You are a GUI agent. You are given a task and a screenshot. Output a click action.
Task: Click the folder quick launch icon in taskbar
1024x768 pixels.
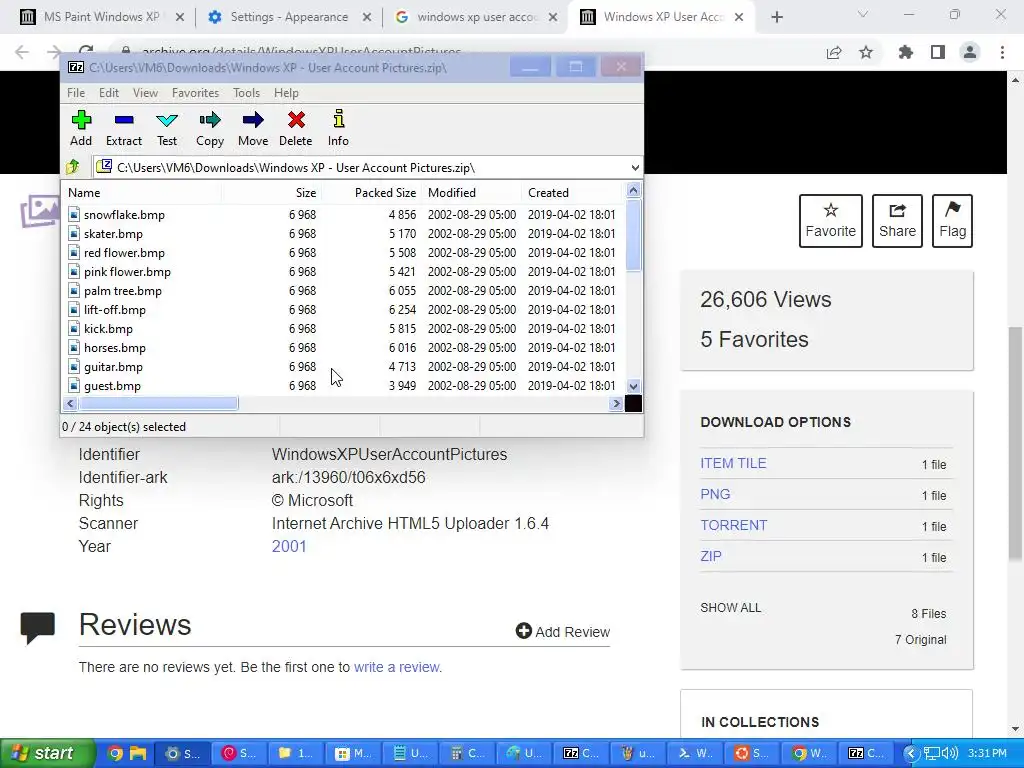(138, 753)
